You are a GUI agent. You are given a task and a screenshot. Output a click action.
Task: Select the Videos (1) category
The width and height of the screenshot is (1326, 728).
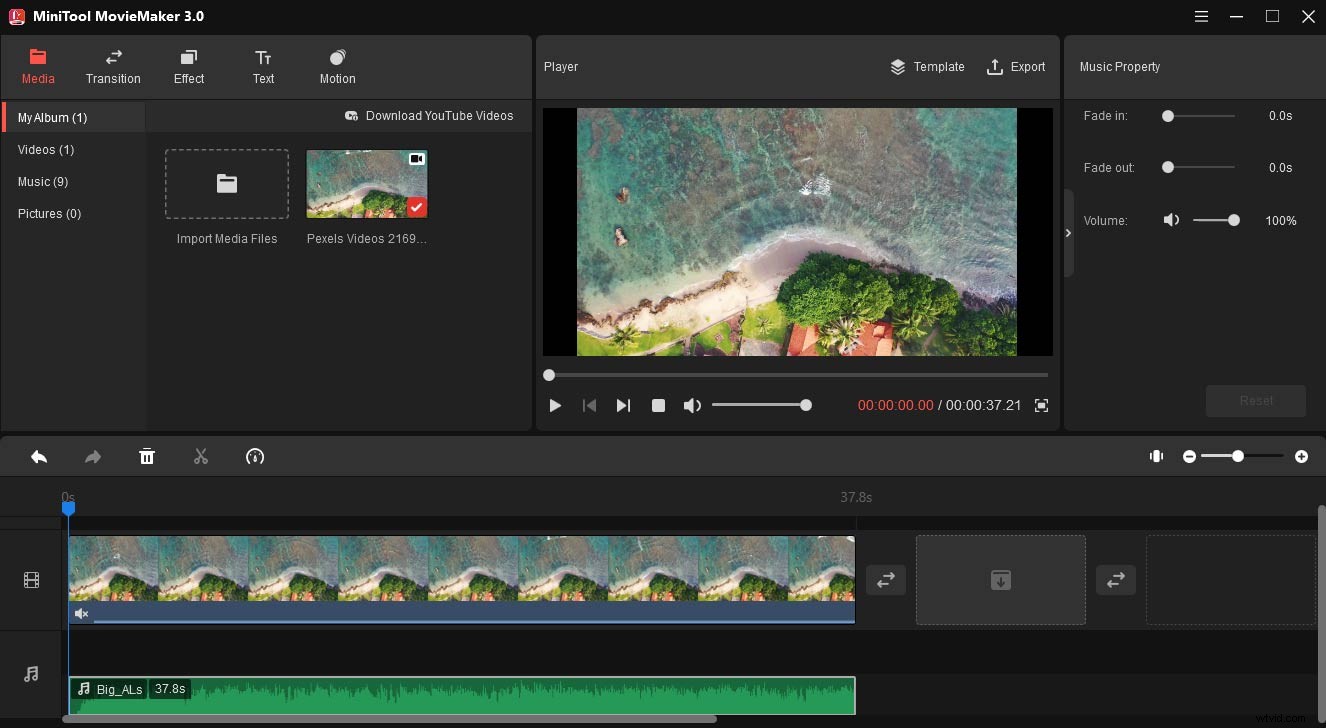(45, 149)
